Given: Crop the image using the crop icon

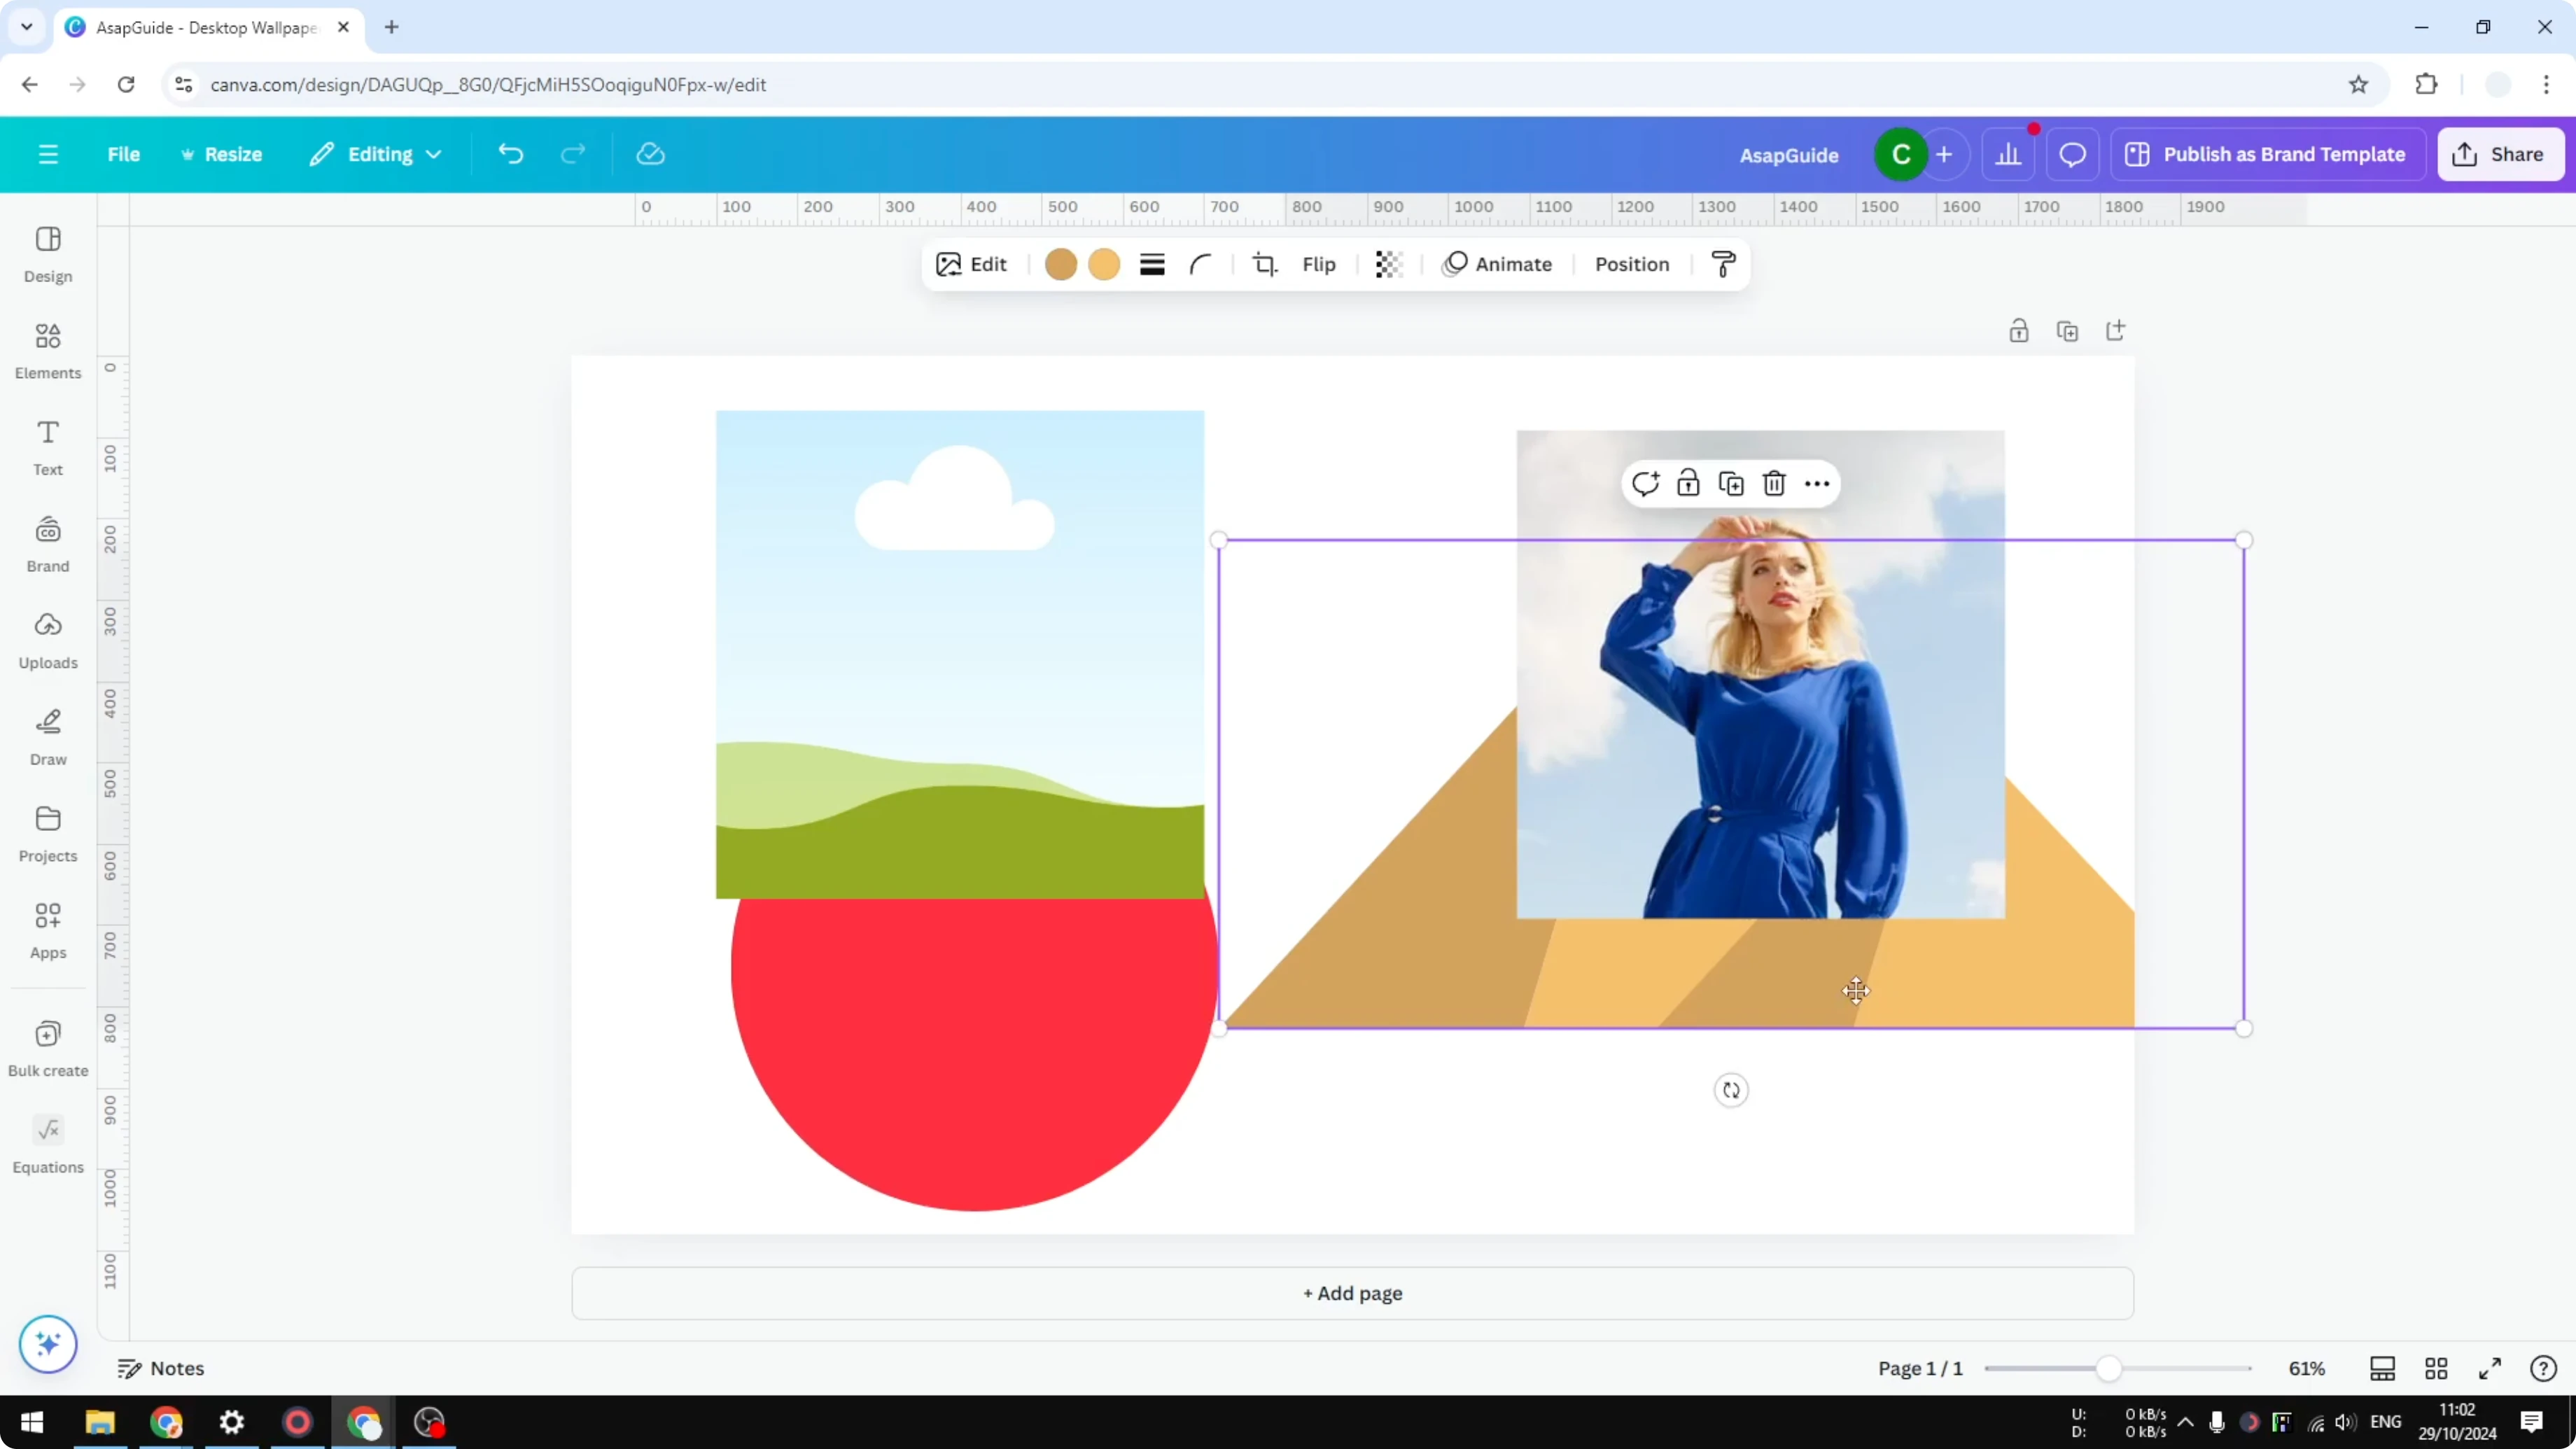Looking at the screenshot, I should pos(1263,264).
